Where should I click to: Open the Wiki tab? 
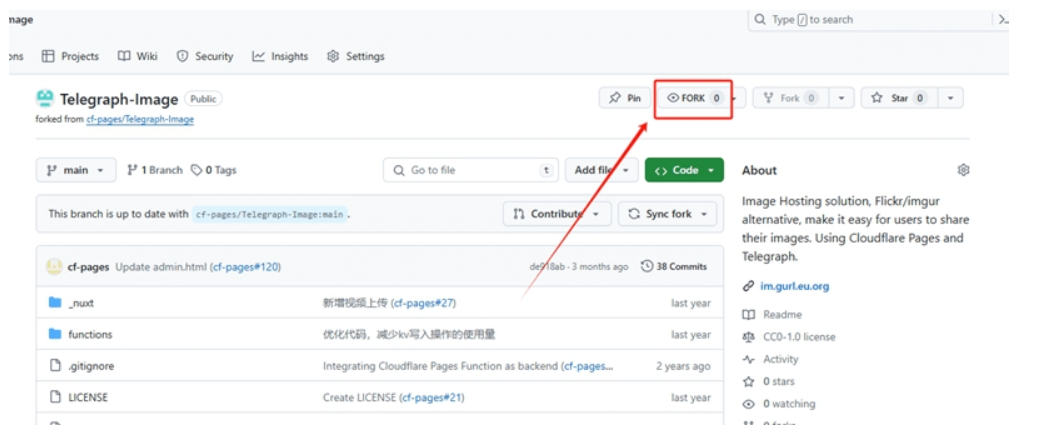pos(138,56)
